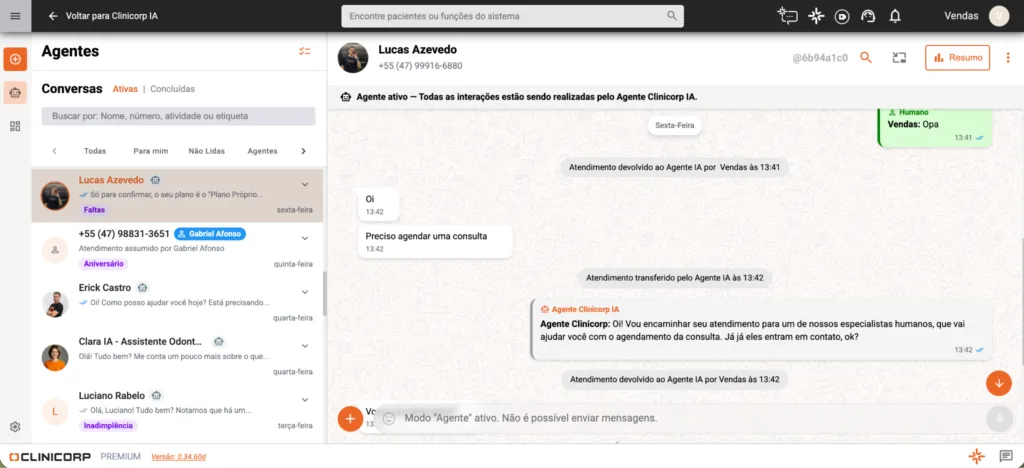Open the three-dot conversation options menu
The width and height of the screenshot is (1024, 468).
[x=1008, y=57]
